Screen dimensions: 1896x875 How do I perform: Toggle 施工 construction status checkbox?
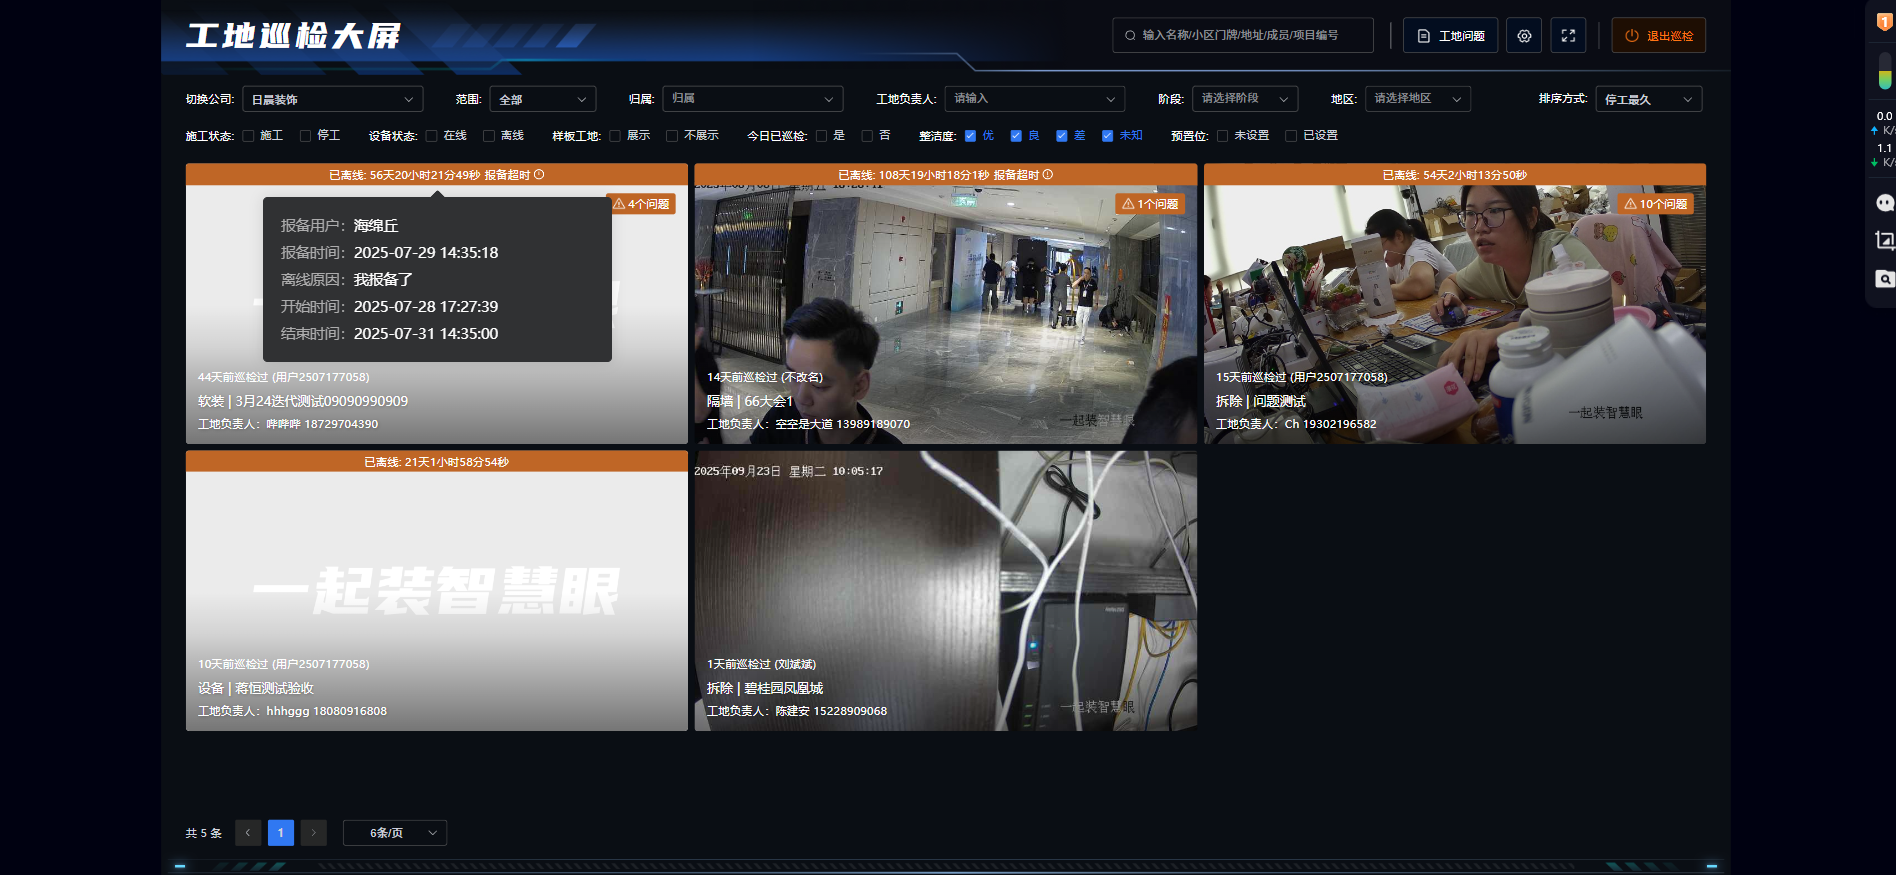[248, 136]
